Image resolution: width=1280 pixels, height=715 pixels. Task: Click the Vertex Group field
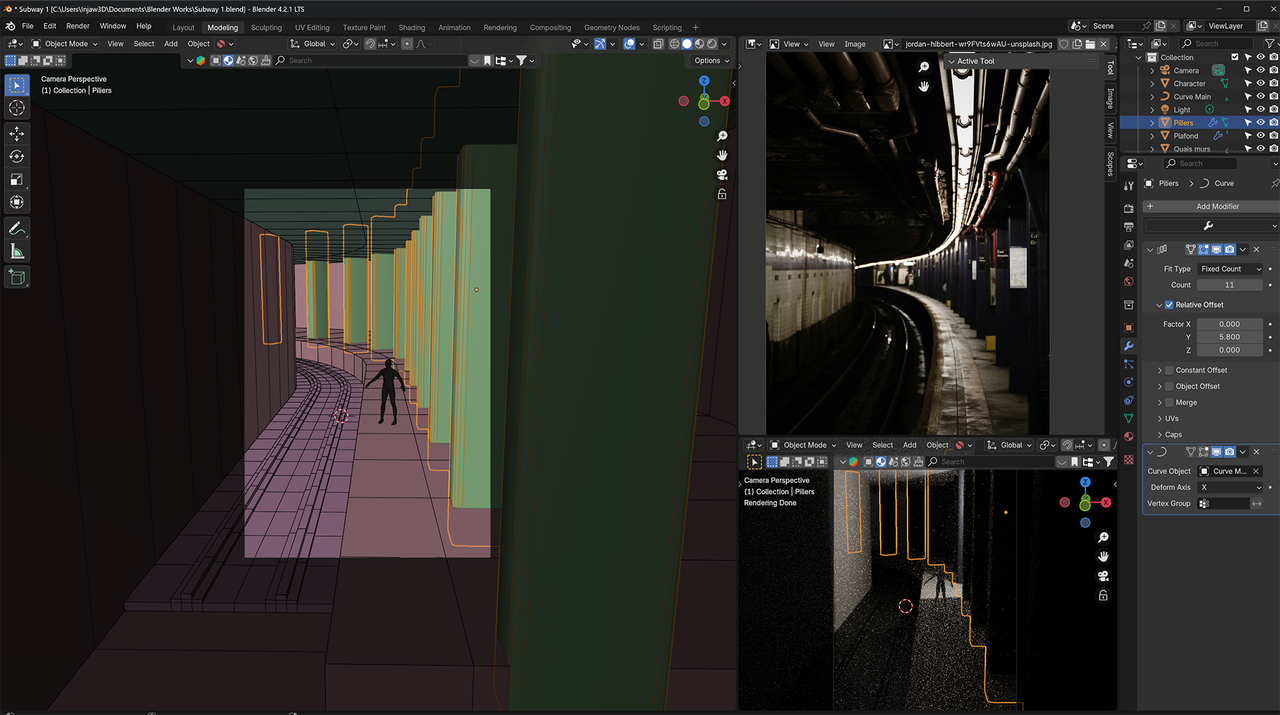(1223, 503)
